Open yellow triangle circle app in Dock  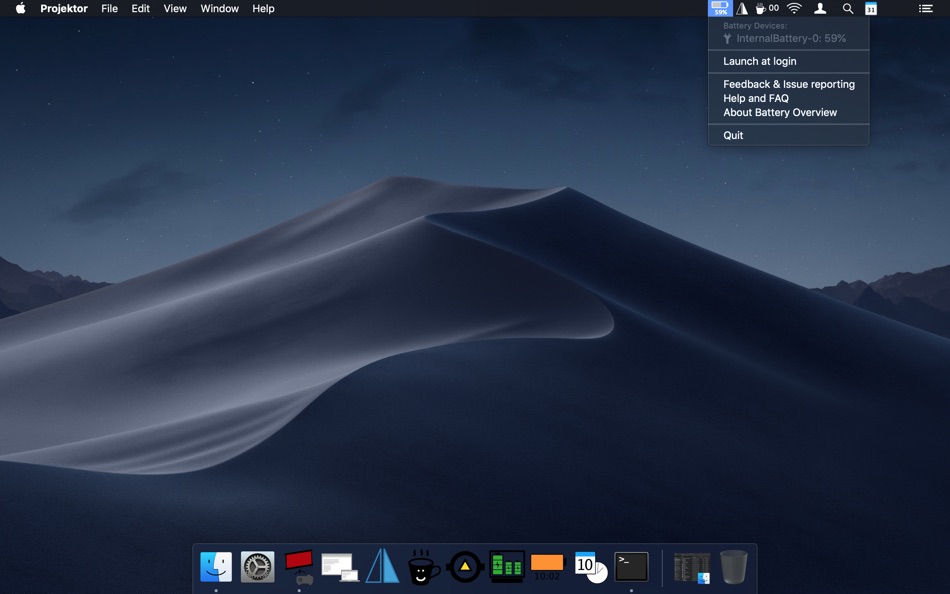coord(465,567)
